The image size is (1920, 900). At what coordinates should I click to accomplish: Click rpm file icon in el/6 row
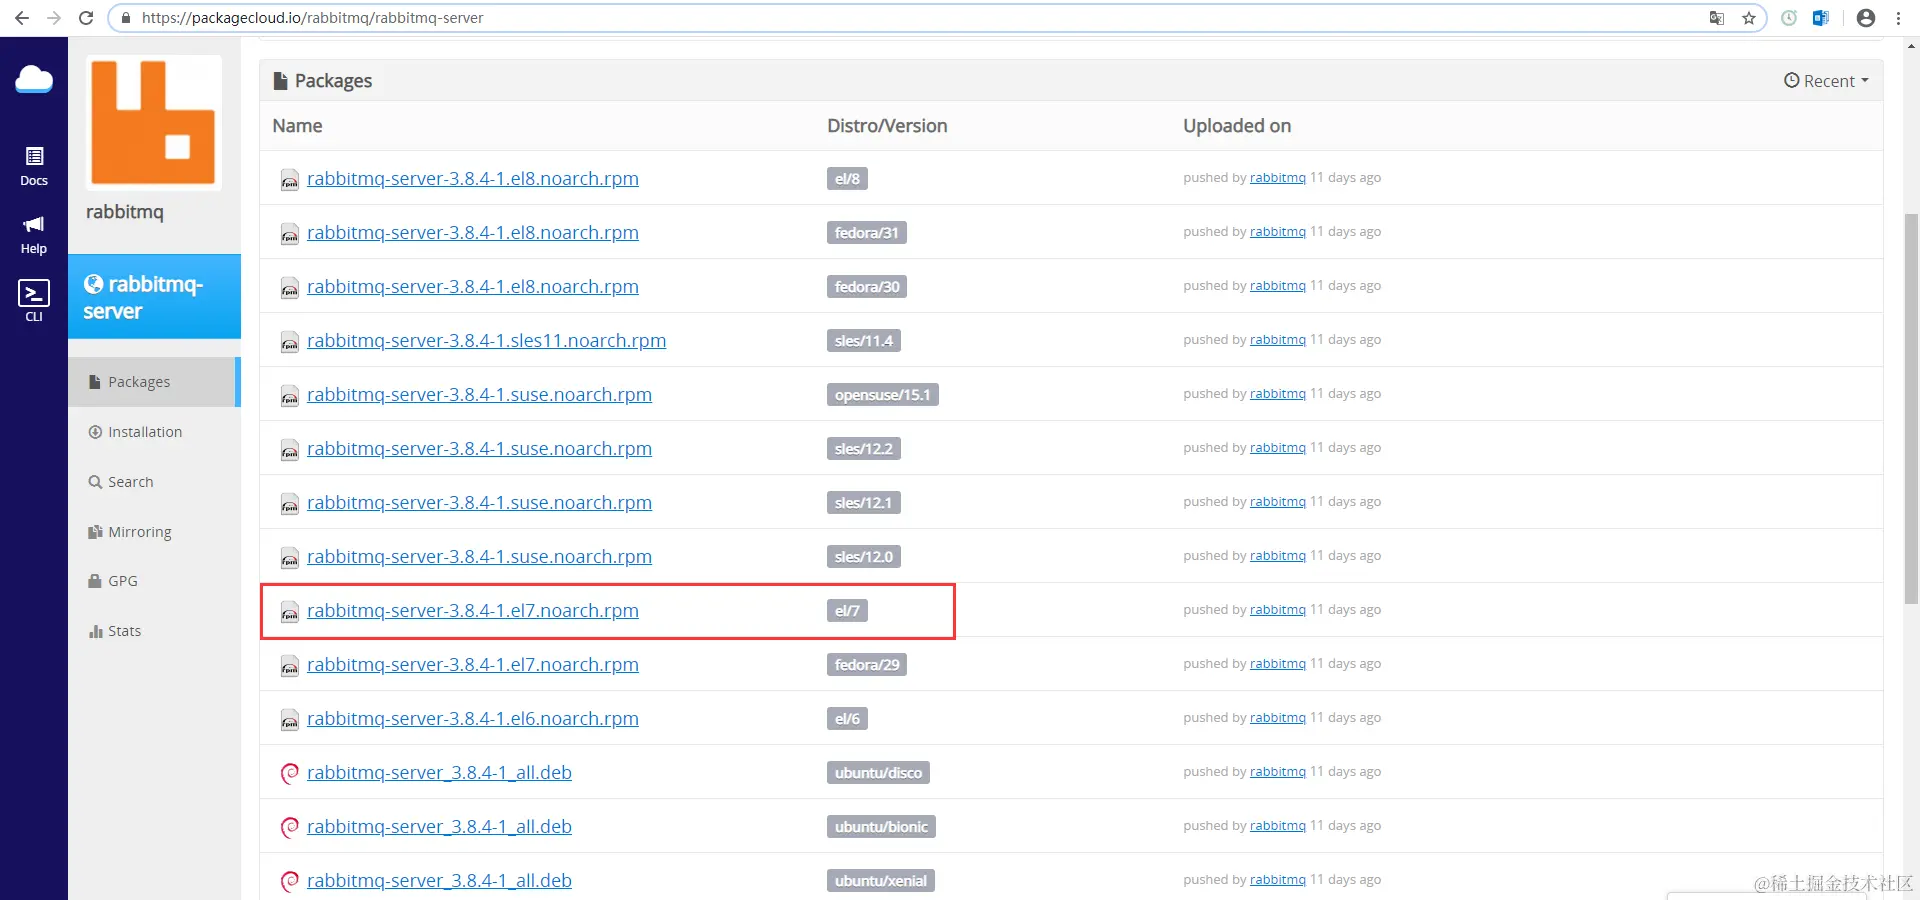tap(290, 720)
